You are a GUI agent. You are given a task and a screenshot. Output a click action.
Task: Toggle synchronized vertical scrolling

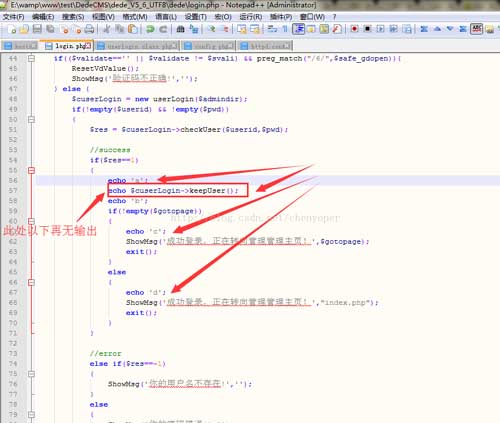pos(242,29)
